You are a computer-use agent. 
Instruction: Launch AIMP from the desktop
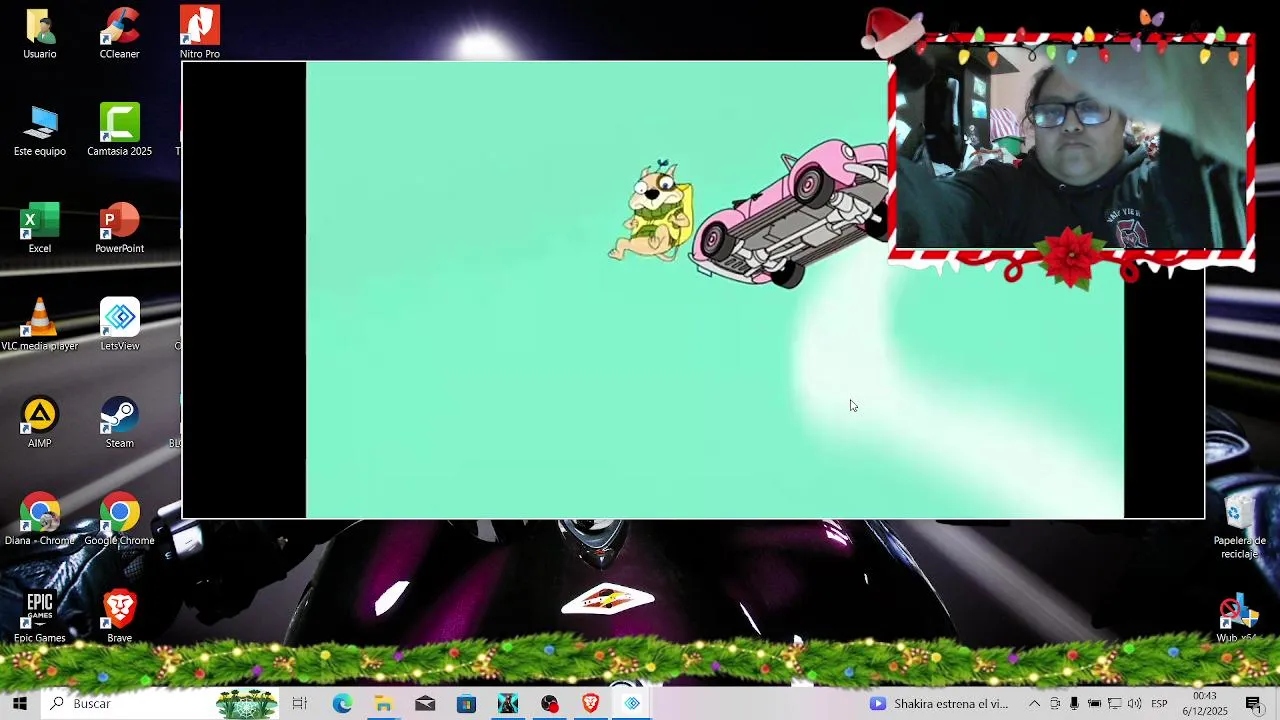40,422
